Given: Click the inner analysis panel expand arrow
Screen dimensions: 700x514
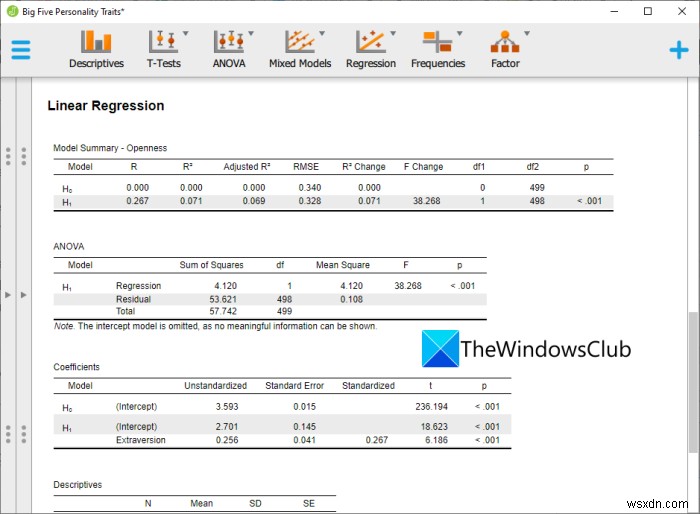Looking at the screenshot, I should [x=24, y=295].
